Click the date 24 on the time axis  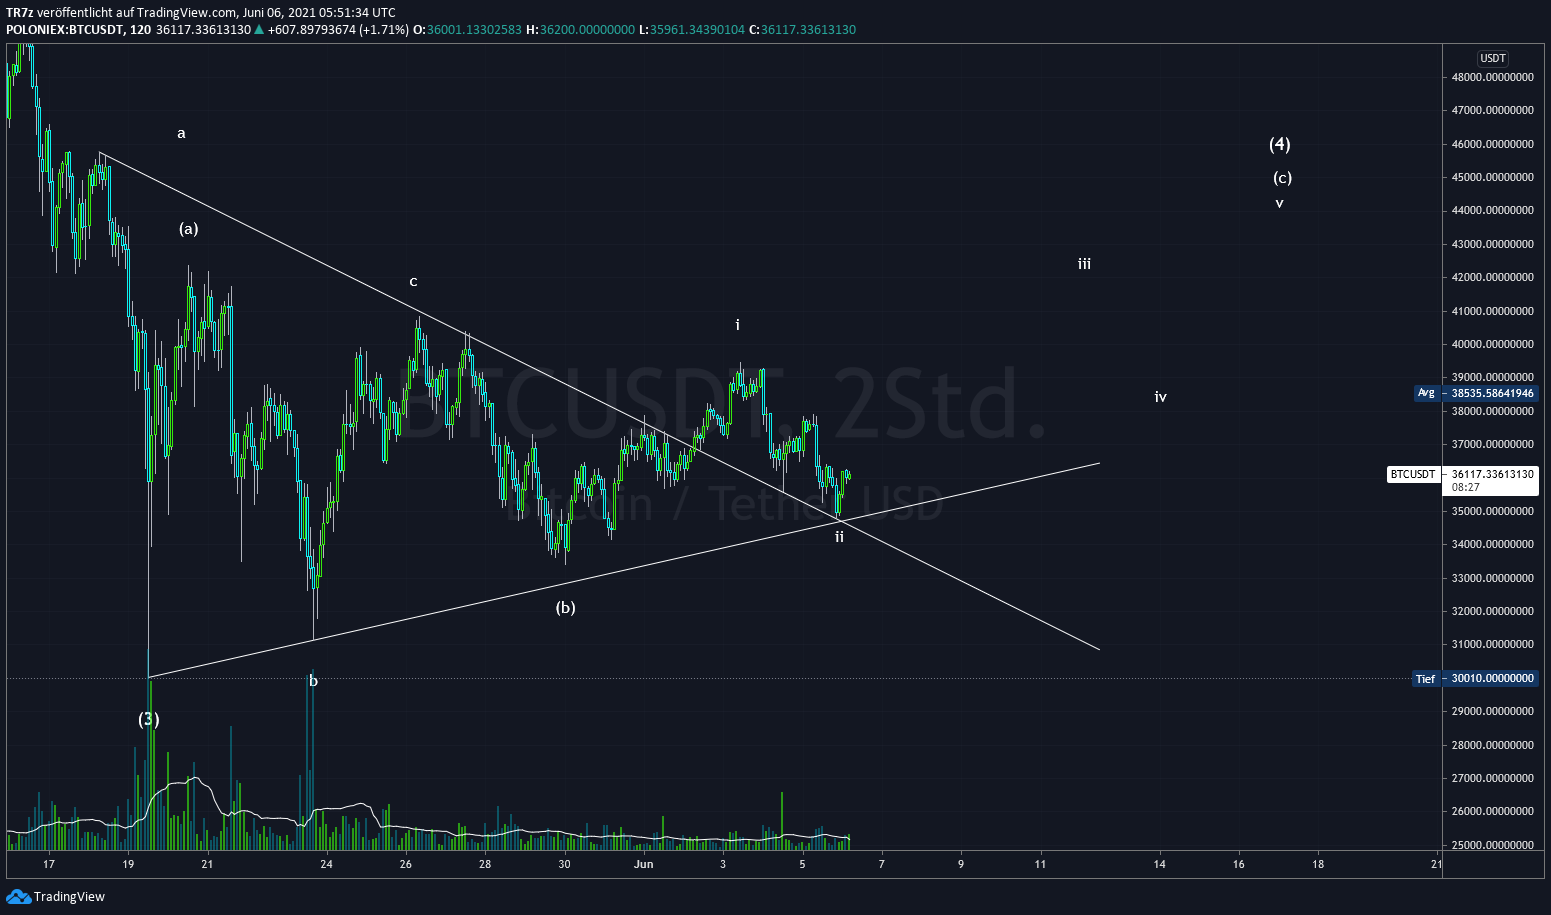click(x=326, y=864)
